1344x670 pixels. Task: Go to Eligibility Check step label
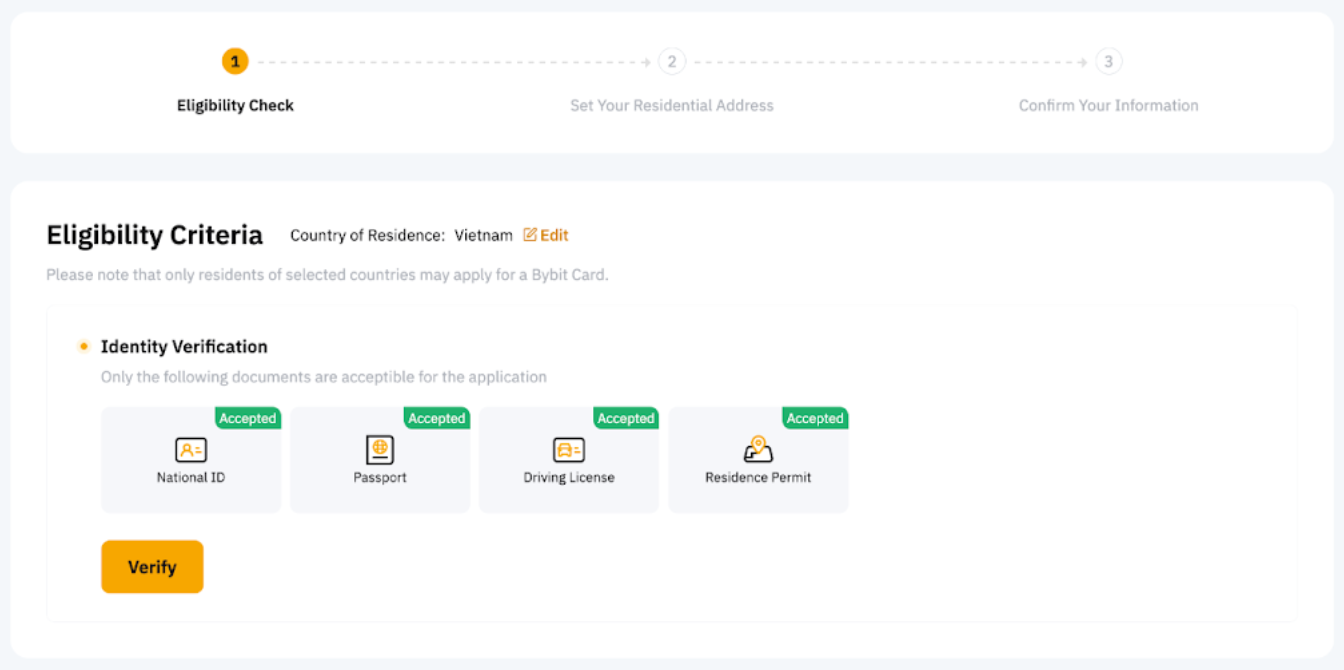pyautogui.click(x=235, y=106)
